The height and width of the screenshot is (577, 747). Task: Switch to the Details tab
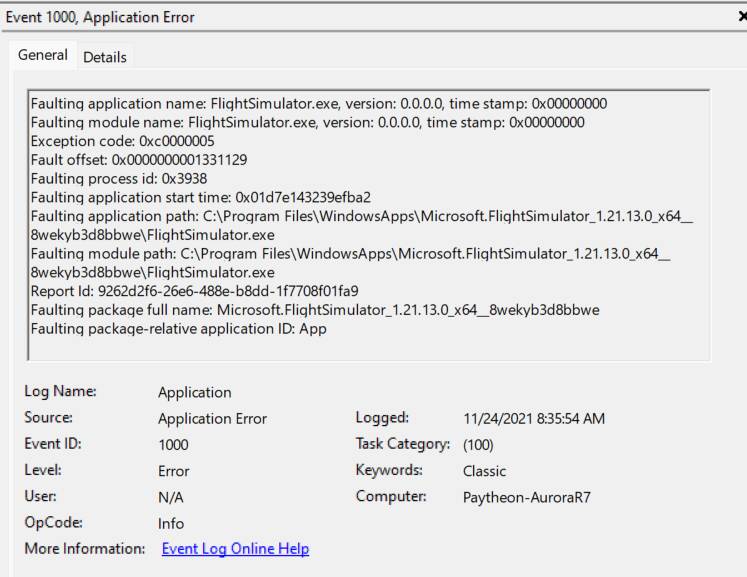pyautogui.click(x=105, y=57)
